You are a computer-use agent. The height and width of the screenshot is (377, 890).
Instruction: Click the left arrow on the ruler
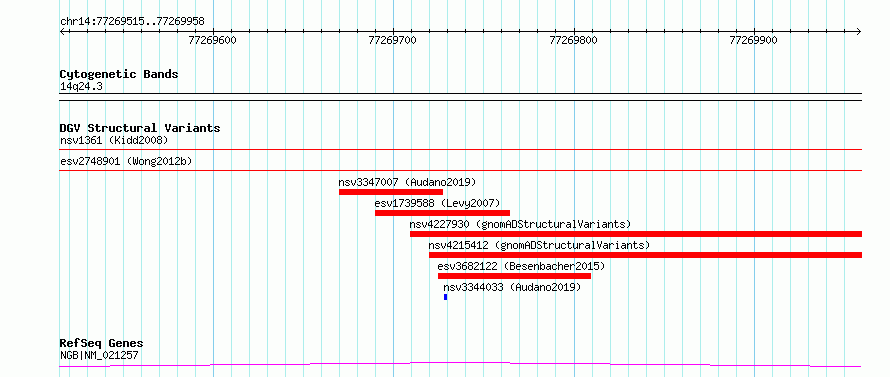pos(63,32)
